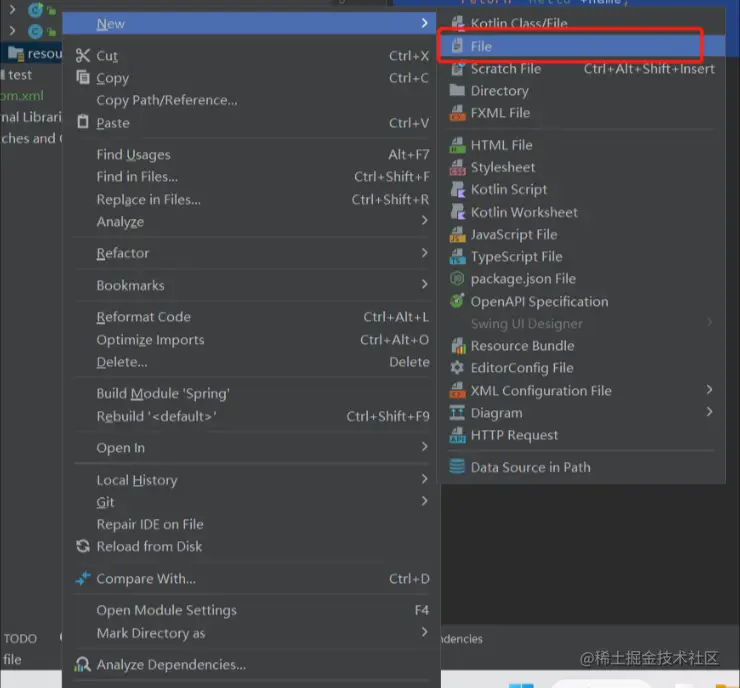Screen dimensions: 740x688
Task: Expand the Bookmarks submenu arrow
Action: pos(424,284)
